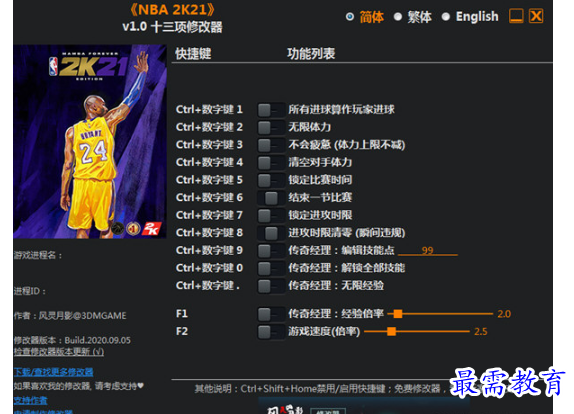
Task: Click the 游戏速度 slider handle
Action: tap(391, 331)
